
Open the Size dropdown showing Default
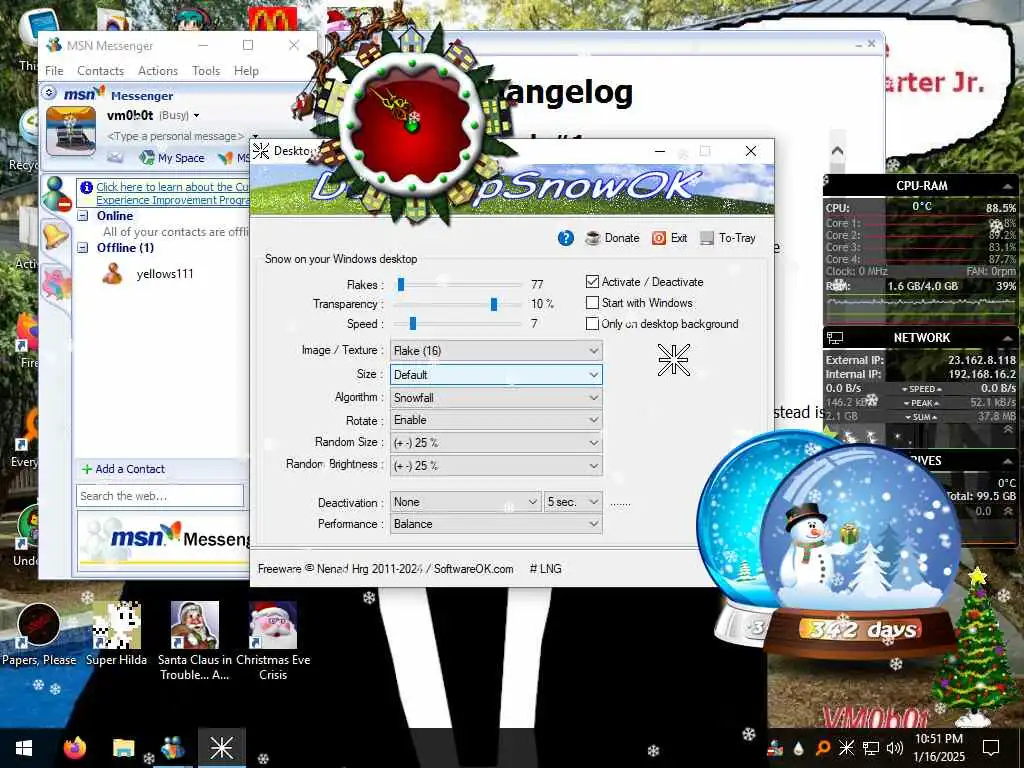(496, 375)
